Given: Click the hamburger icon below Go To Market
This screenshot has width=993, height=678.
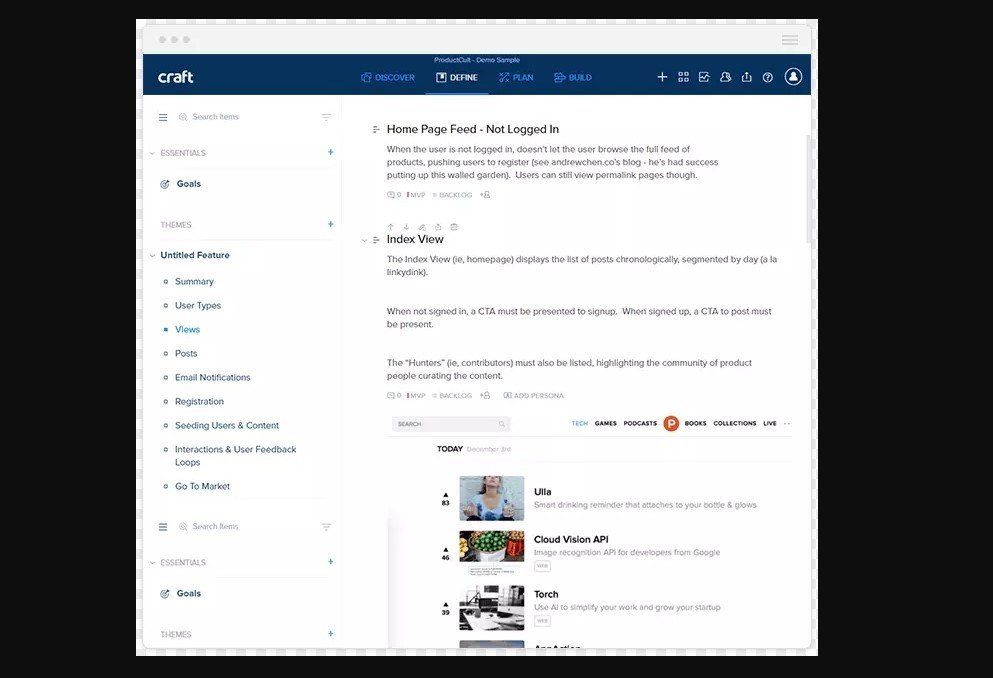Looking at the screenshot, I should click(163, 527).
